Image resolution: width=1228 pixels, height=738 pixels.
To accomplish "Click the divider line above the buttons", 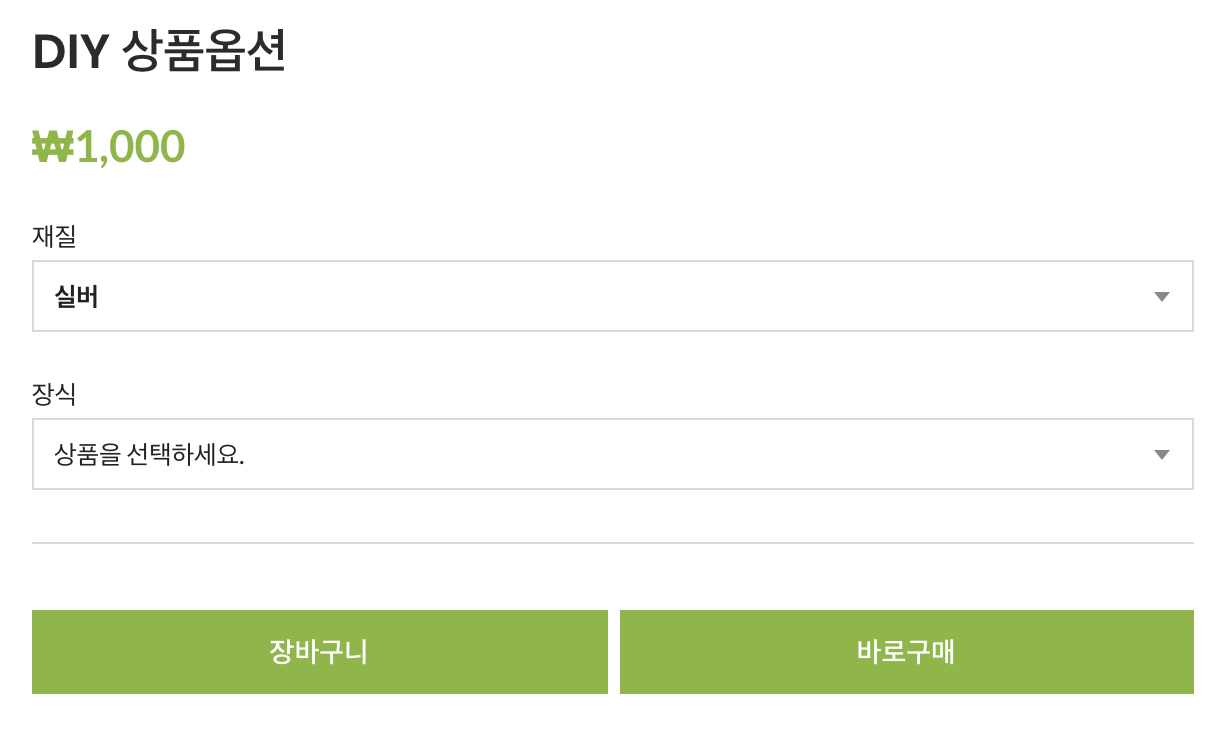I will pyautogui.click(x=612, y=543).
